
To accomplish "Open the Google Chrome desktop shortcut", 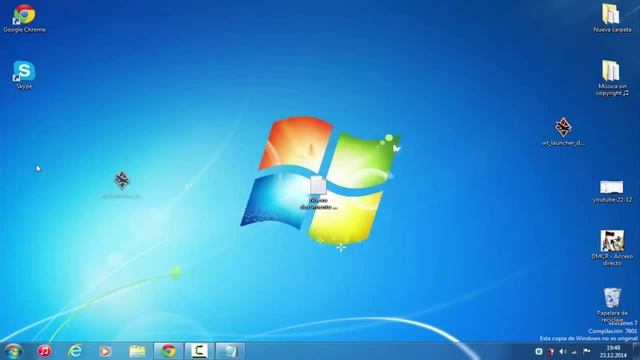I will pos(24,18).
